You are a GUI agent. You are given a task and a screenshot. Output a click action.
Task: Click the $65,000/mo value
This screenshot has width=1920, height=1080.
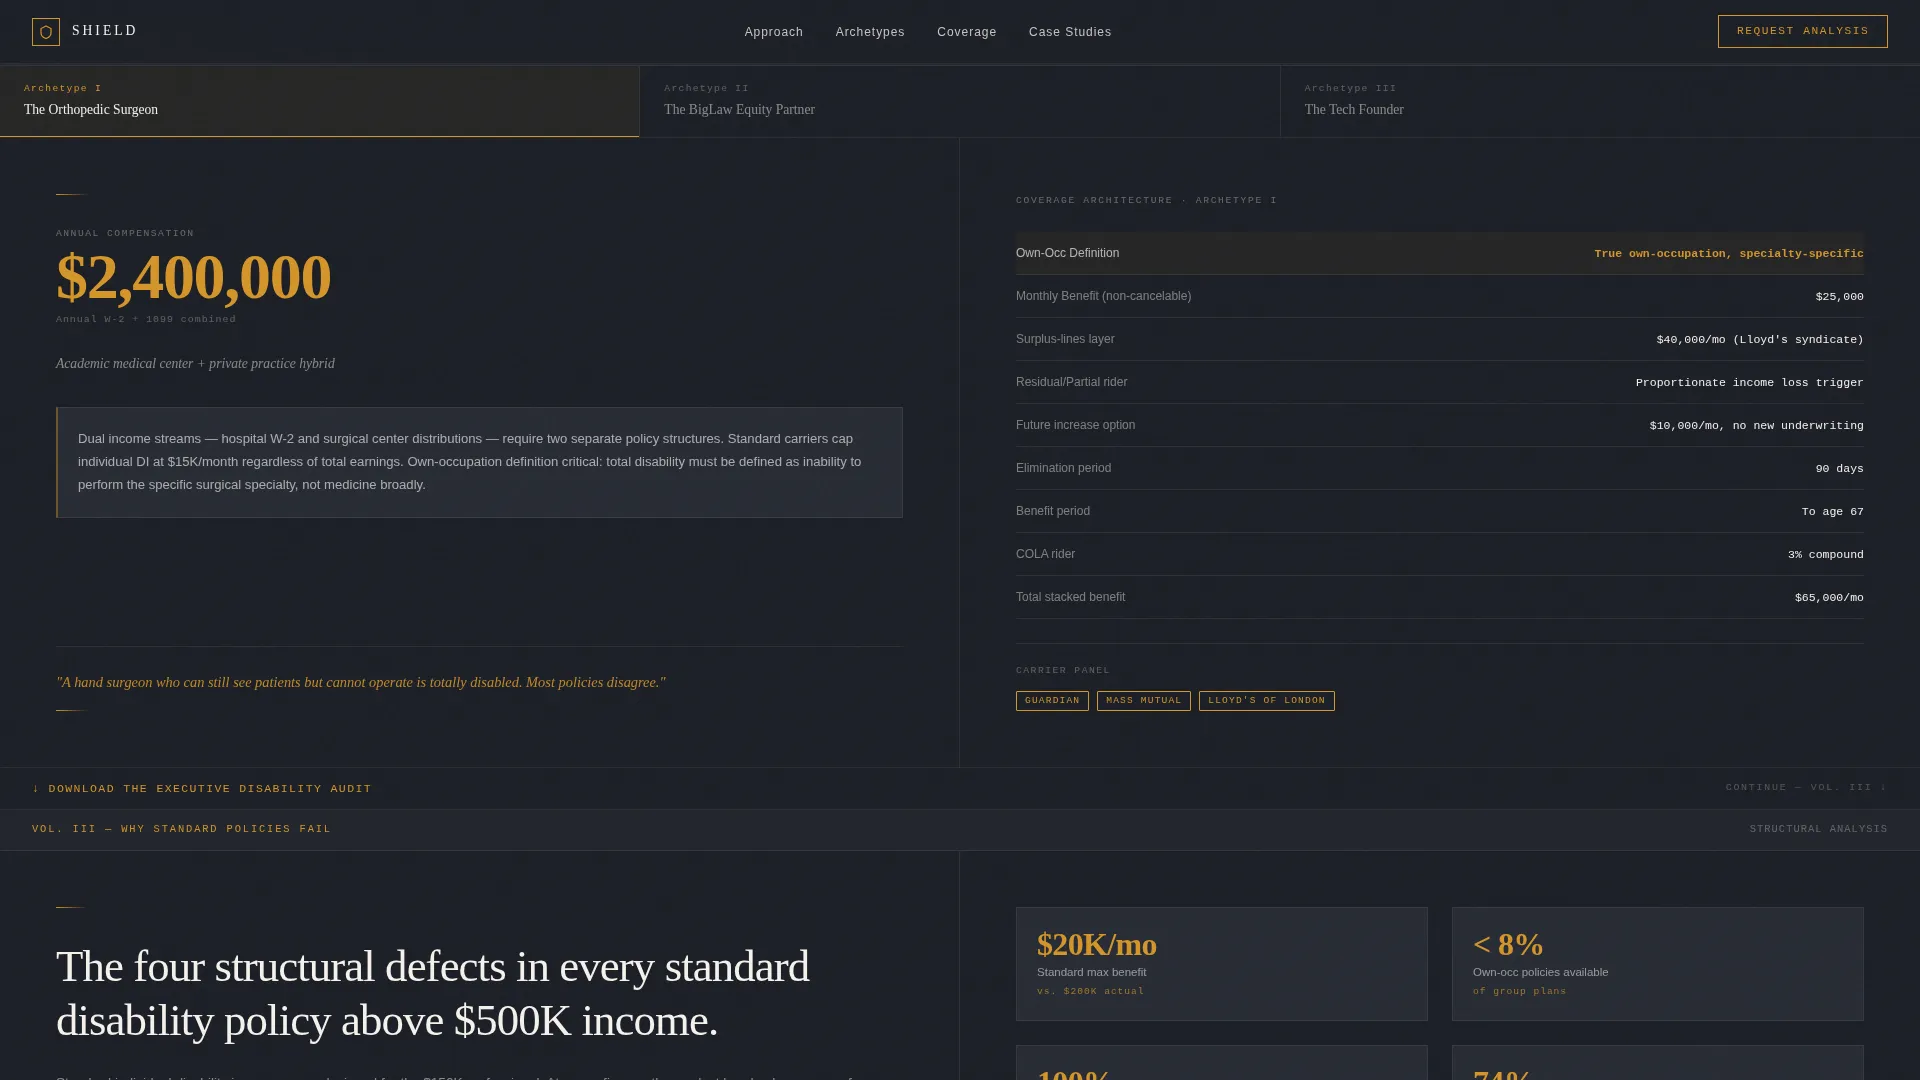click(1829, 598)
